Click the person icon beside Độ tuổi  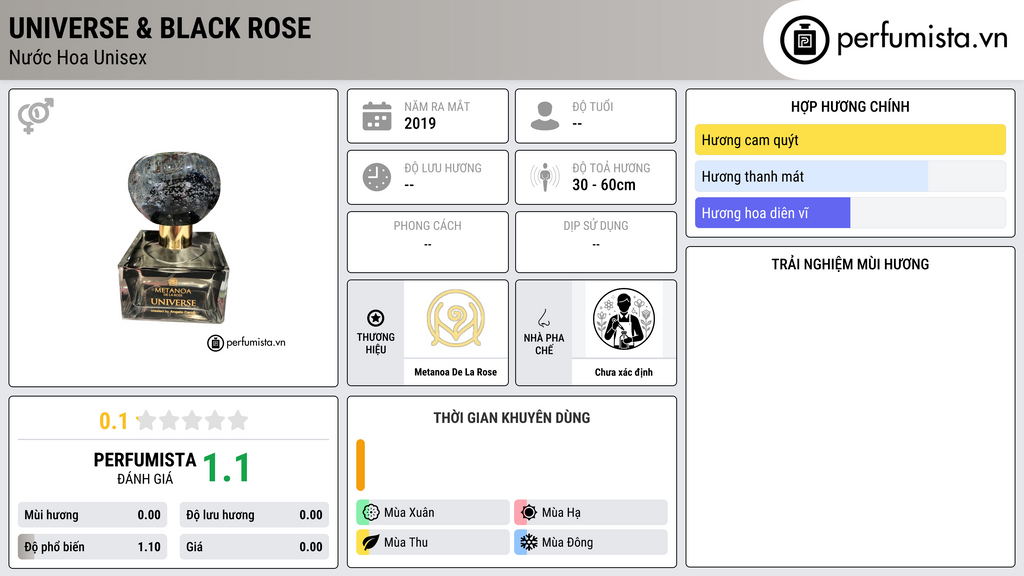point(545,116)
